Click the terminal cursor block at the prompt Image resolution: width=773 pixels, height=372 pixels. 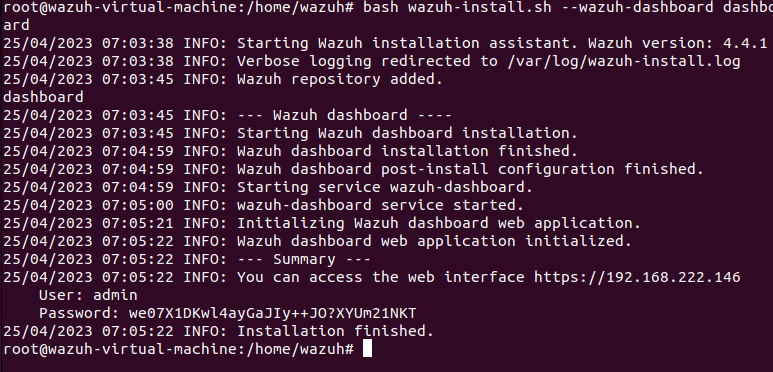click(x=367, y=349)
